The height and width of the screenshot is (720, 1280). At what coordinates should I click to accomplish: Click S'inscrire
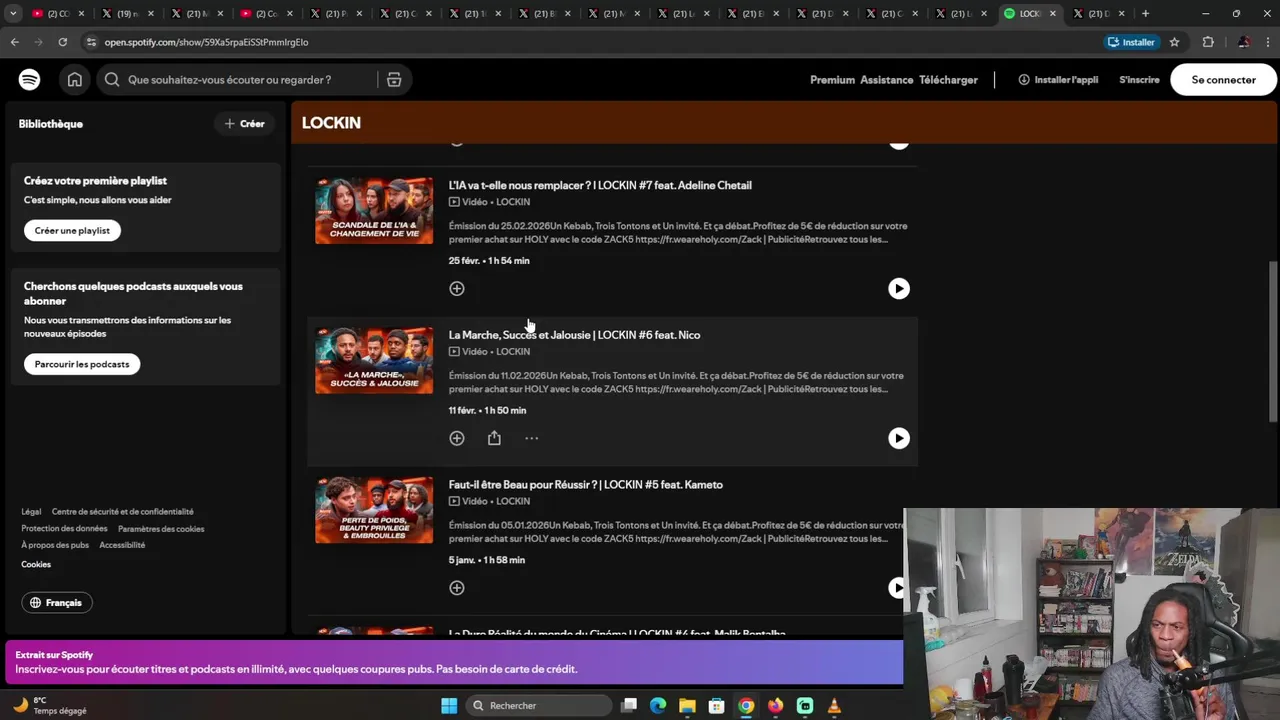click(1139, 80)
